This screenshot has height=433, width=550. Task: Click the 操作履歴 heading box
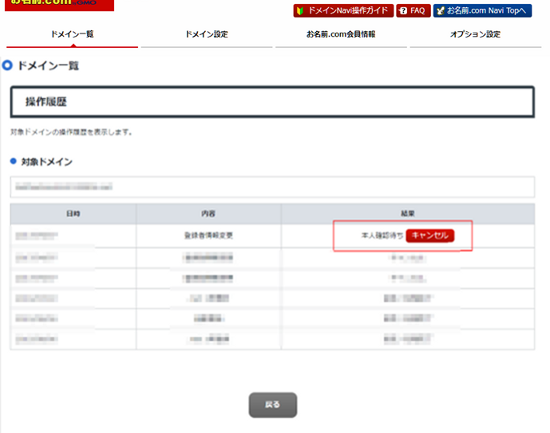pos(272,102)
